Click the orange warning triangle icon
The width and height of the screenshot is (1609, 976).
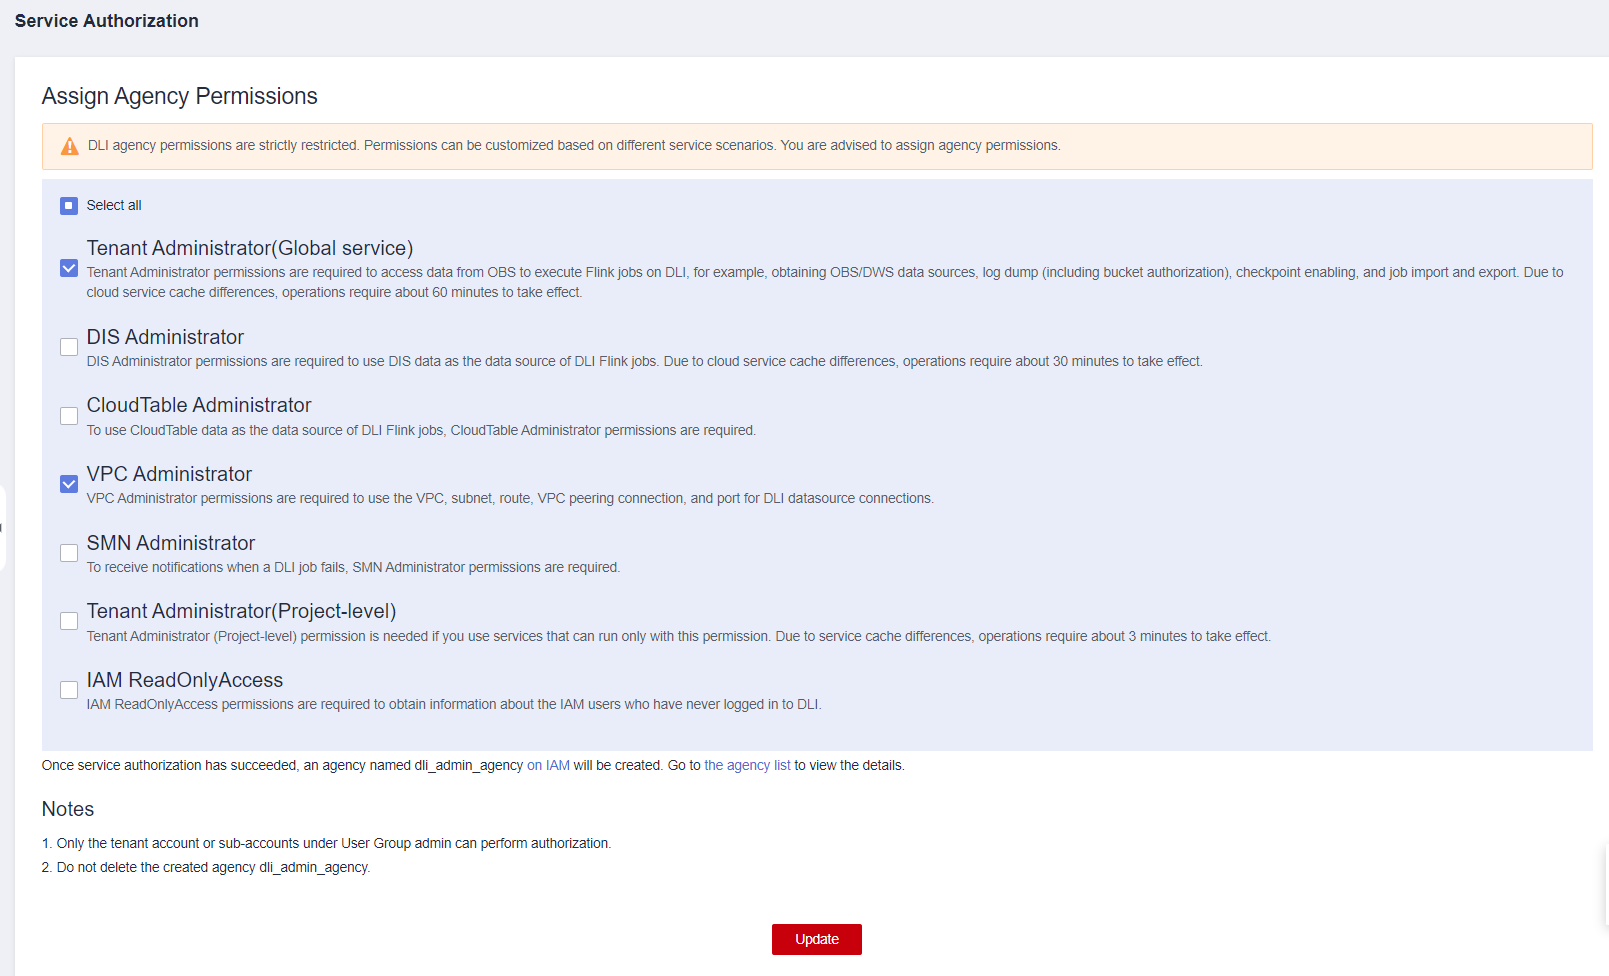click(x=69, y=146)
